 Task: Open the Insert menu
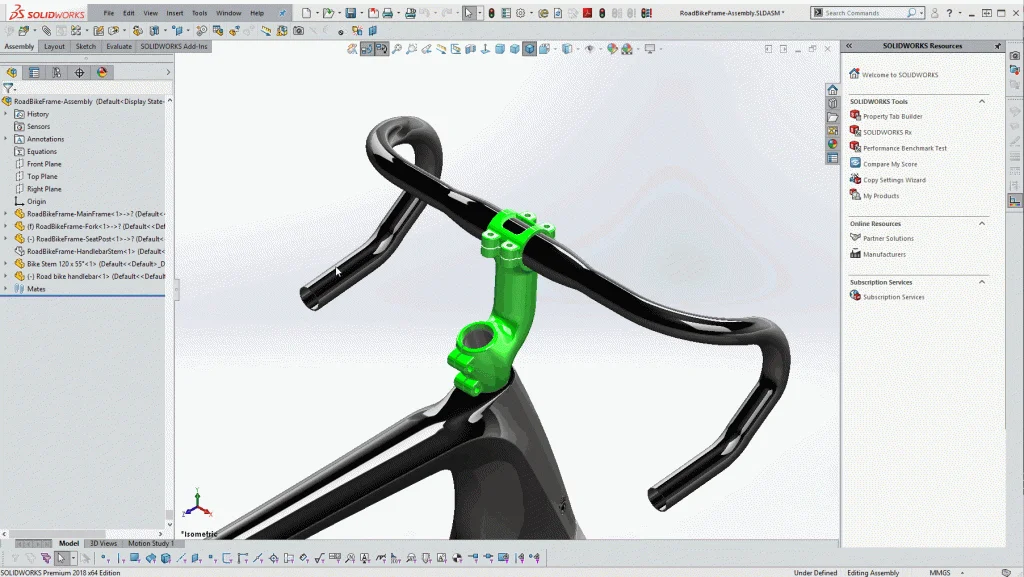pyautogui.click(x=175, y=12)
